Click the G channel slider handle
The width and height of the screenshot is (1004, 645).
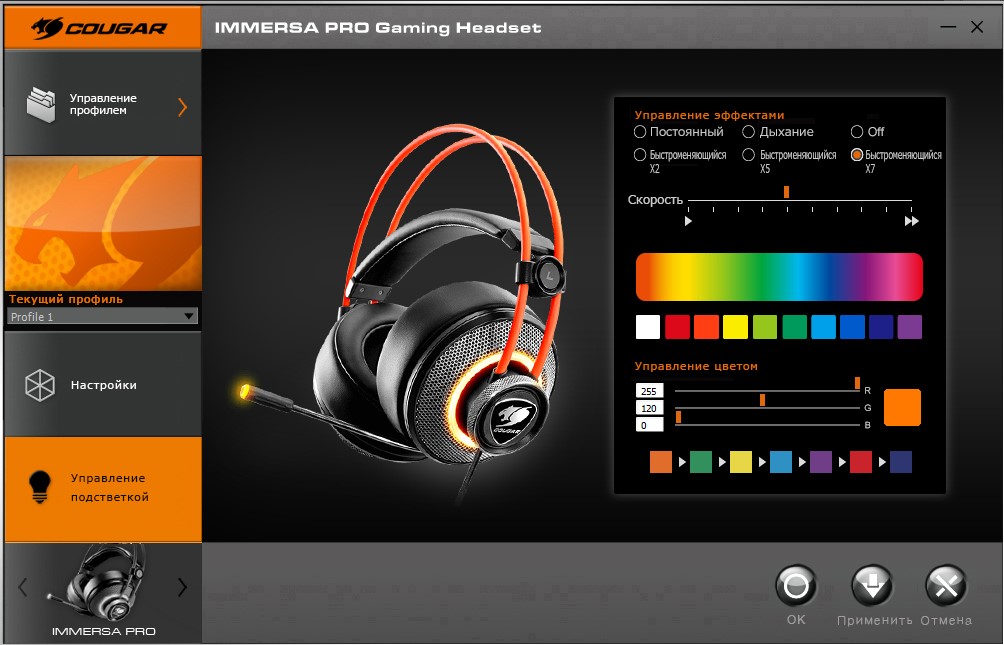762,400
